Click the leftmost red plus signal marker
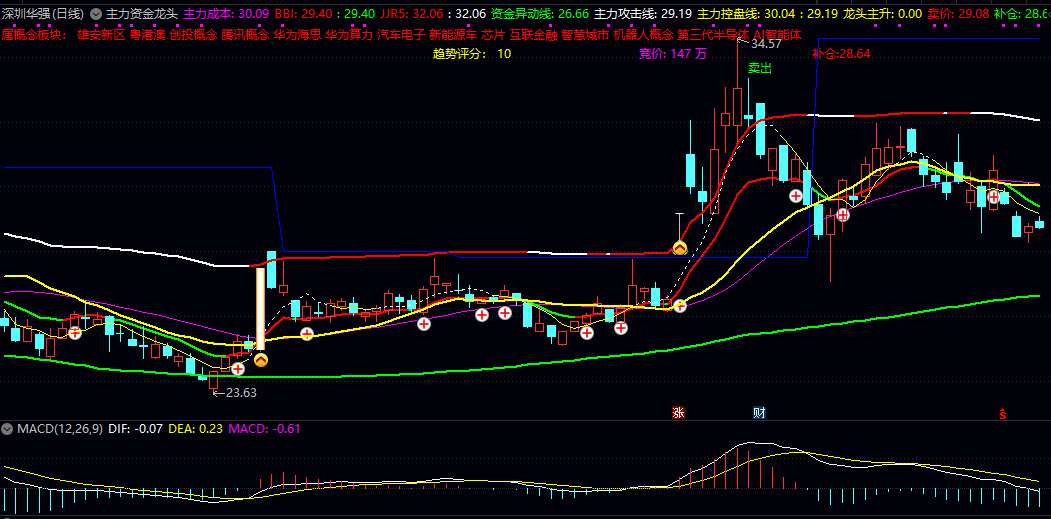Image resolution: width=1051 pixels, height=519 pixels. coord(75,332)
